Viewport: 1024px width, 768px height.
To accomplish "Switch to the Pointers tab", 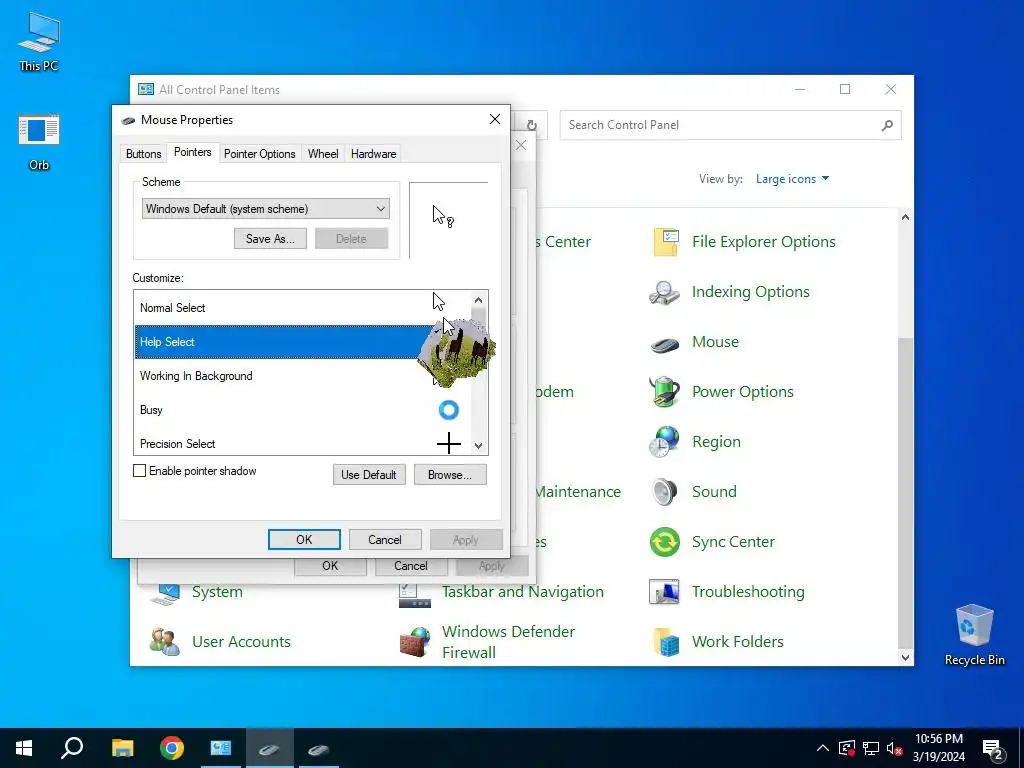I will pos(193,152).
